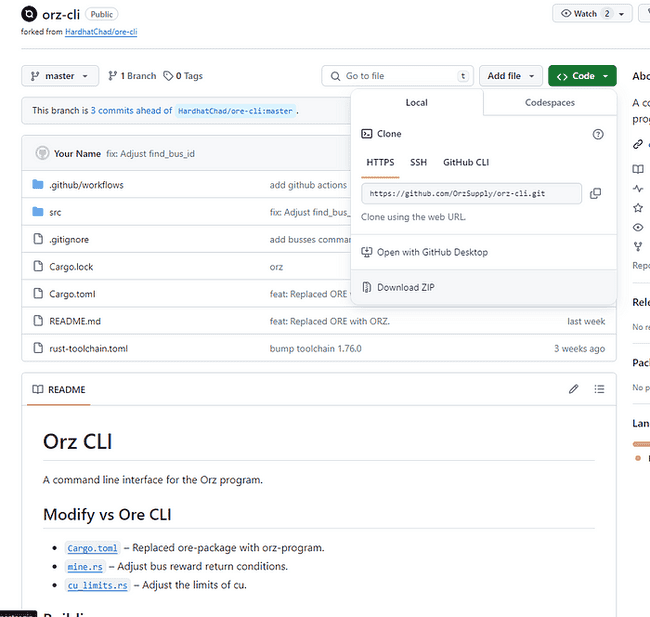650x617 pixels.
Task: Click the book icon beside README heading
Action: [38, 389]
